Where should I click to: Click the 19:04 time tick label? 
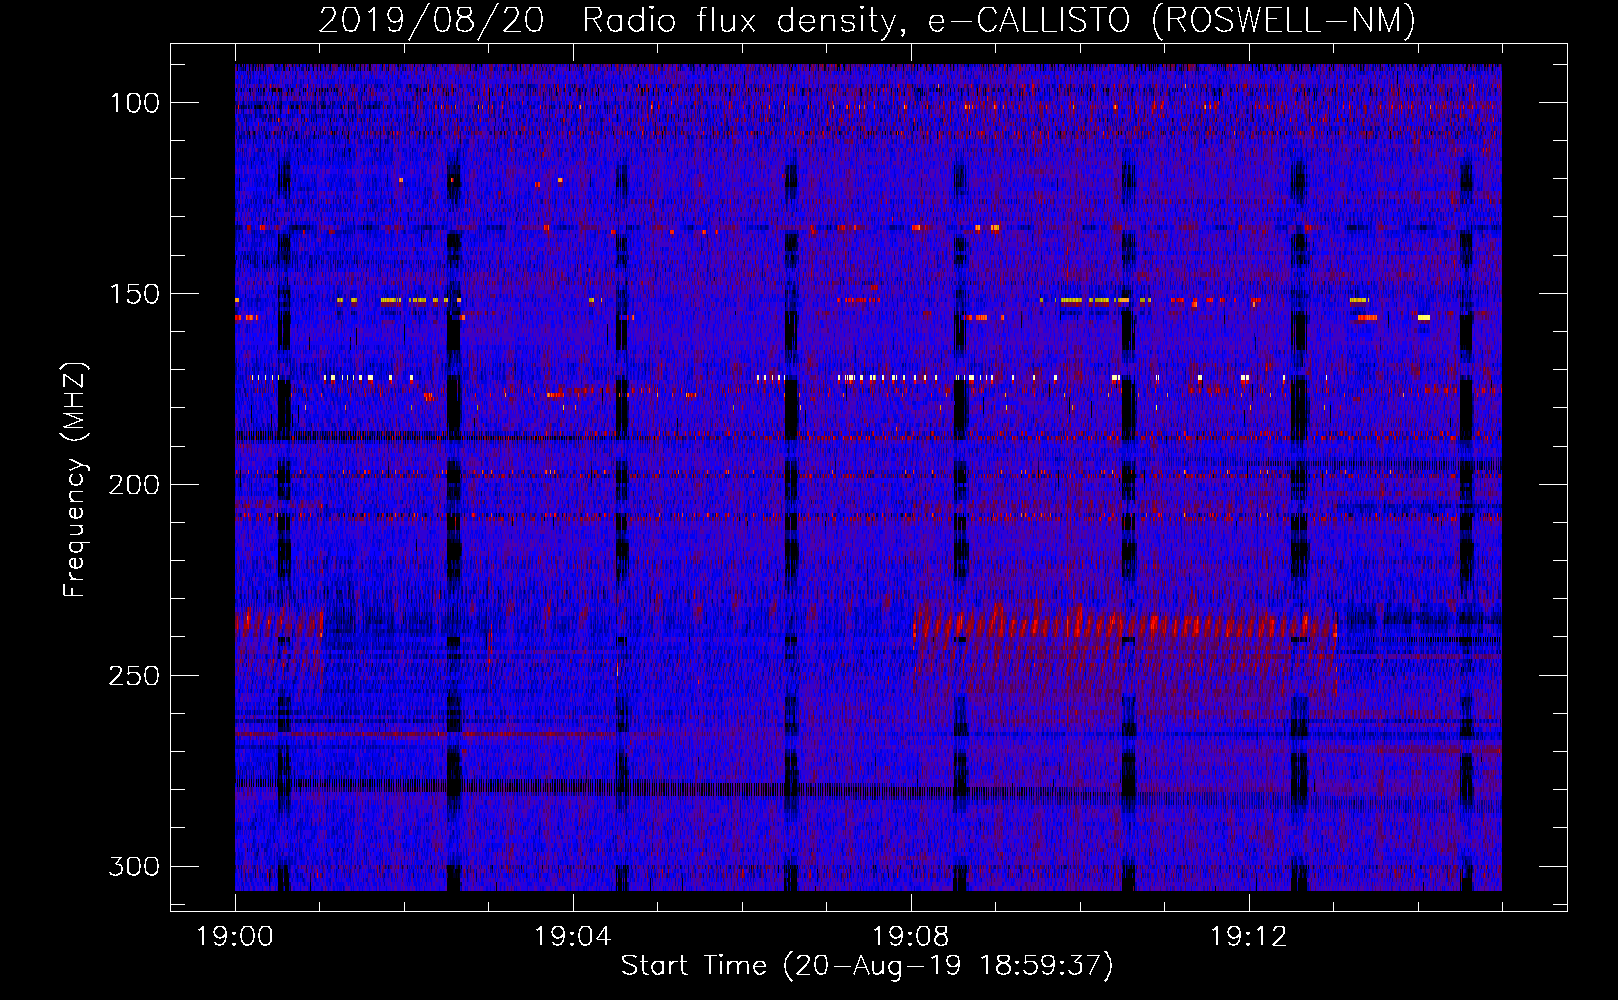(572, 937)
